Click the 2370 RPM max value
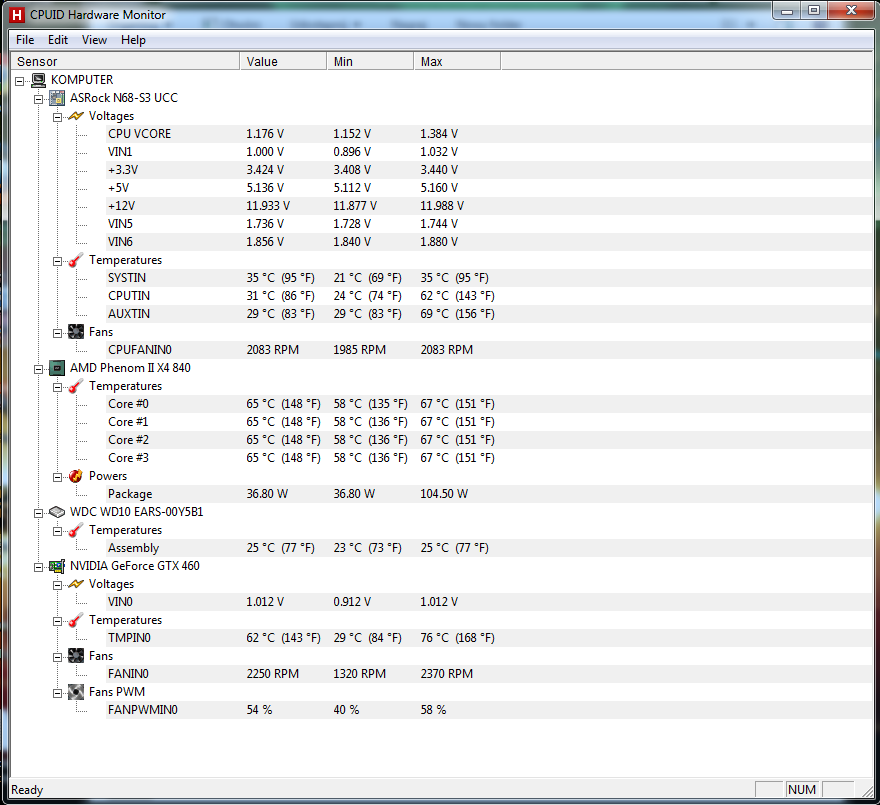The image size is (880, 805). [447, 674]
